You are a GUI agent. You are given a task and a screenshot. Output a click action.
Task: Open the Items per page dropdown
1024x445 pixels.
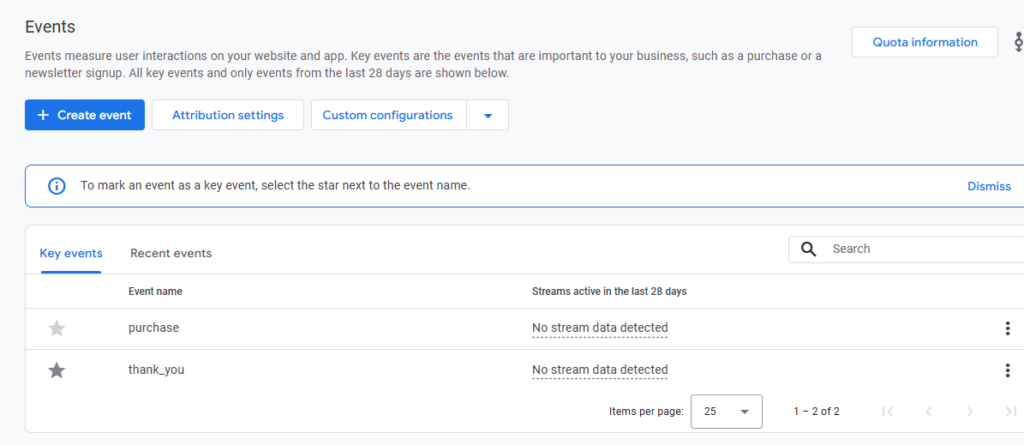click(726, 412)
